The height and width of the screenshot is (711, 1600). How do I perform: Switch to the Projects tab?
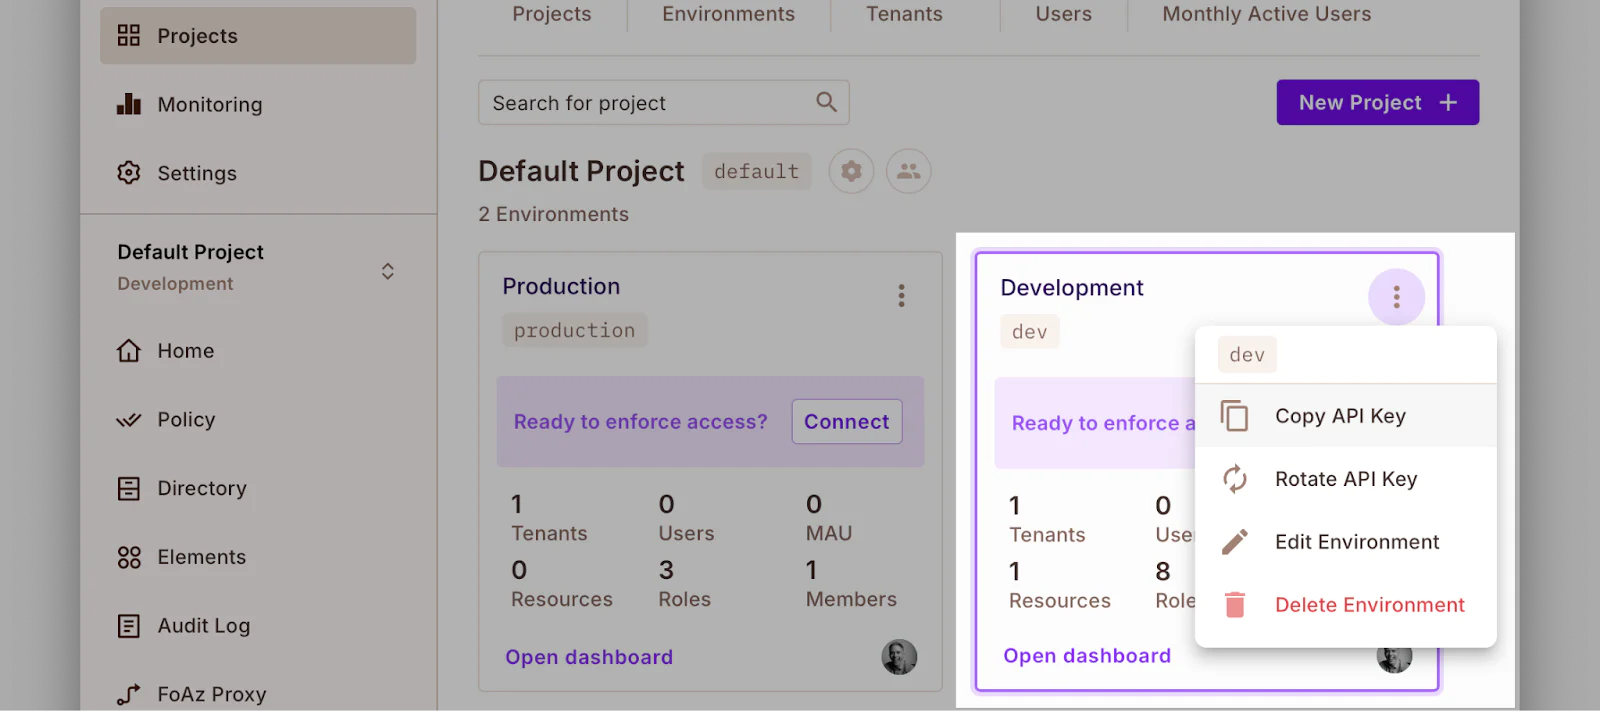[552, 14]
